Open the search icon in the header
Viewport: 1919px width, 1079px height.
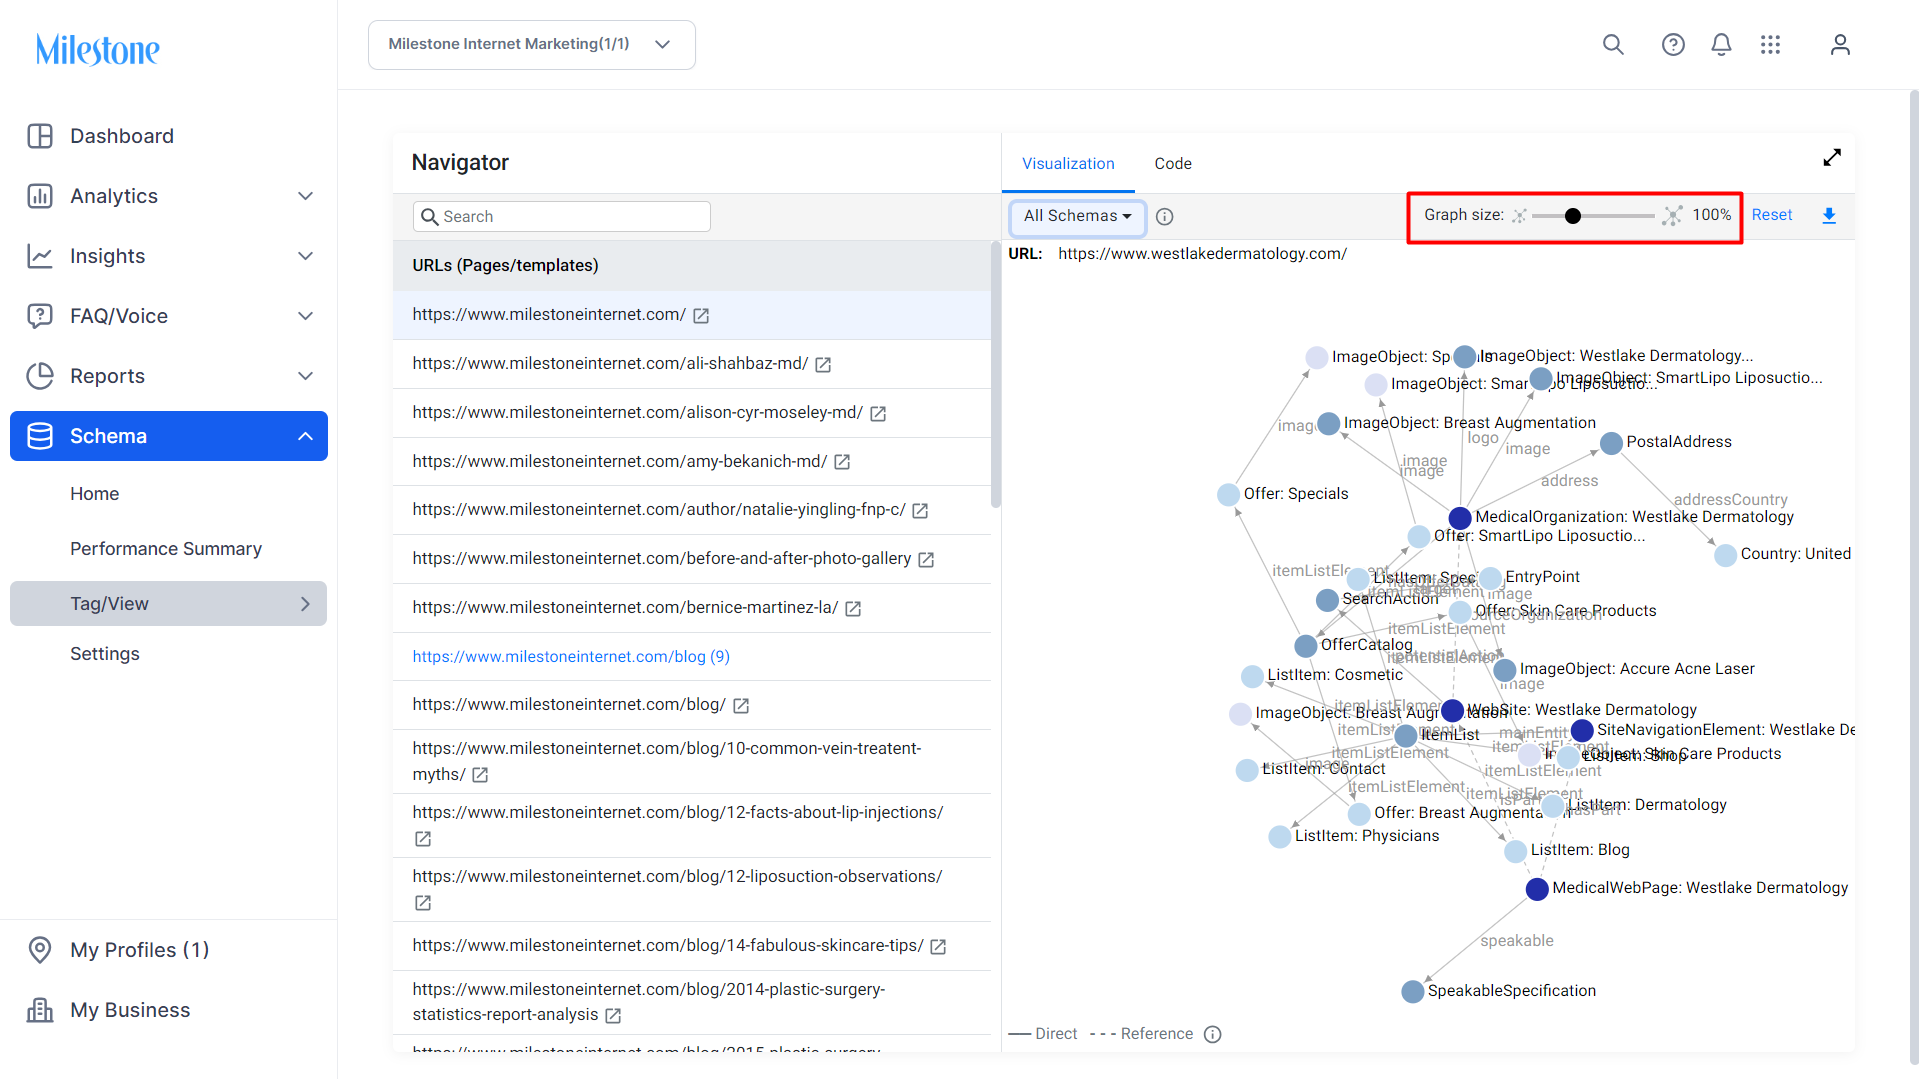pyautogui.click(x=1613, y=45)
